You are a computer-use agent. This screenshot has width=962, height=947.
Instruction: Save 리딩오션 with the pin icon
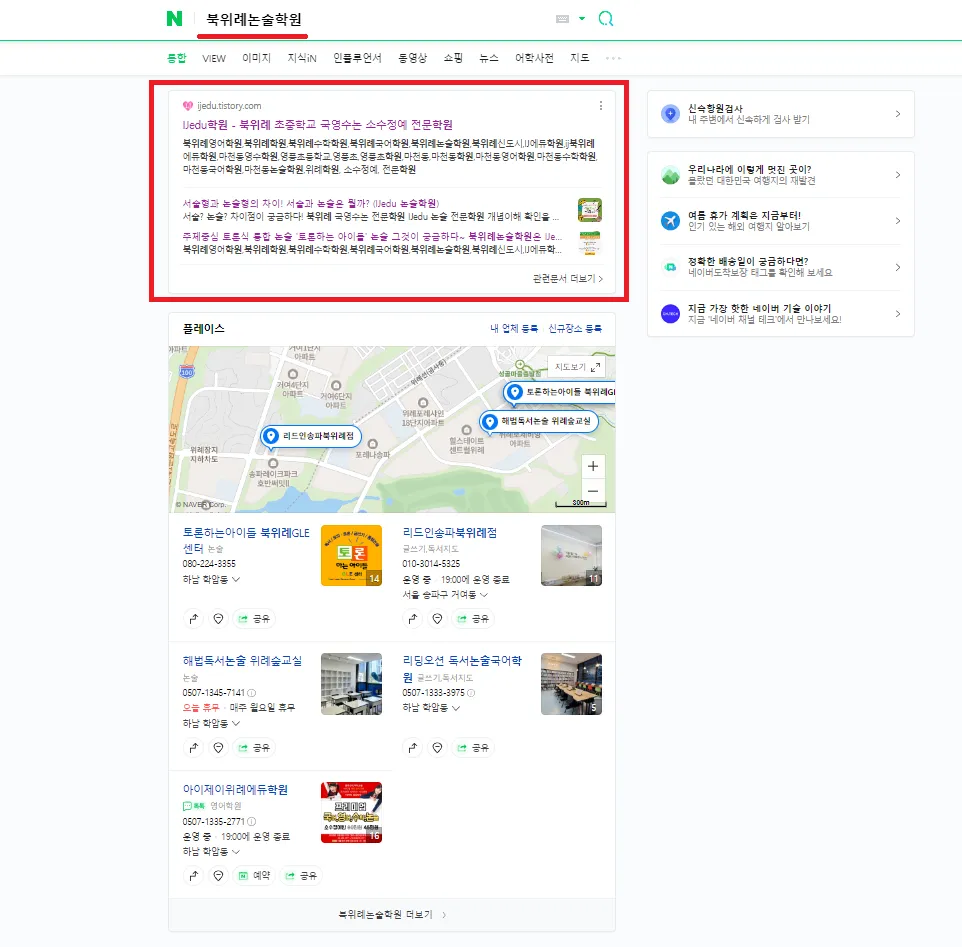tap(437, 748)
